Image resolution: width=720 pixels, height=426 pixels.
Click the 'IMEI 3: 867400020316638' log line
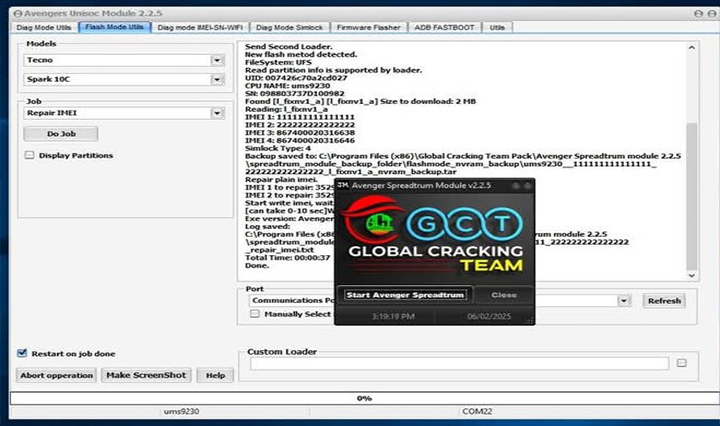coord(300,133)
